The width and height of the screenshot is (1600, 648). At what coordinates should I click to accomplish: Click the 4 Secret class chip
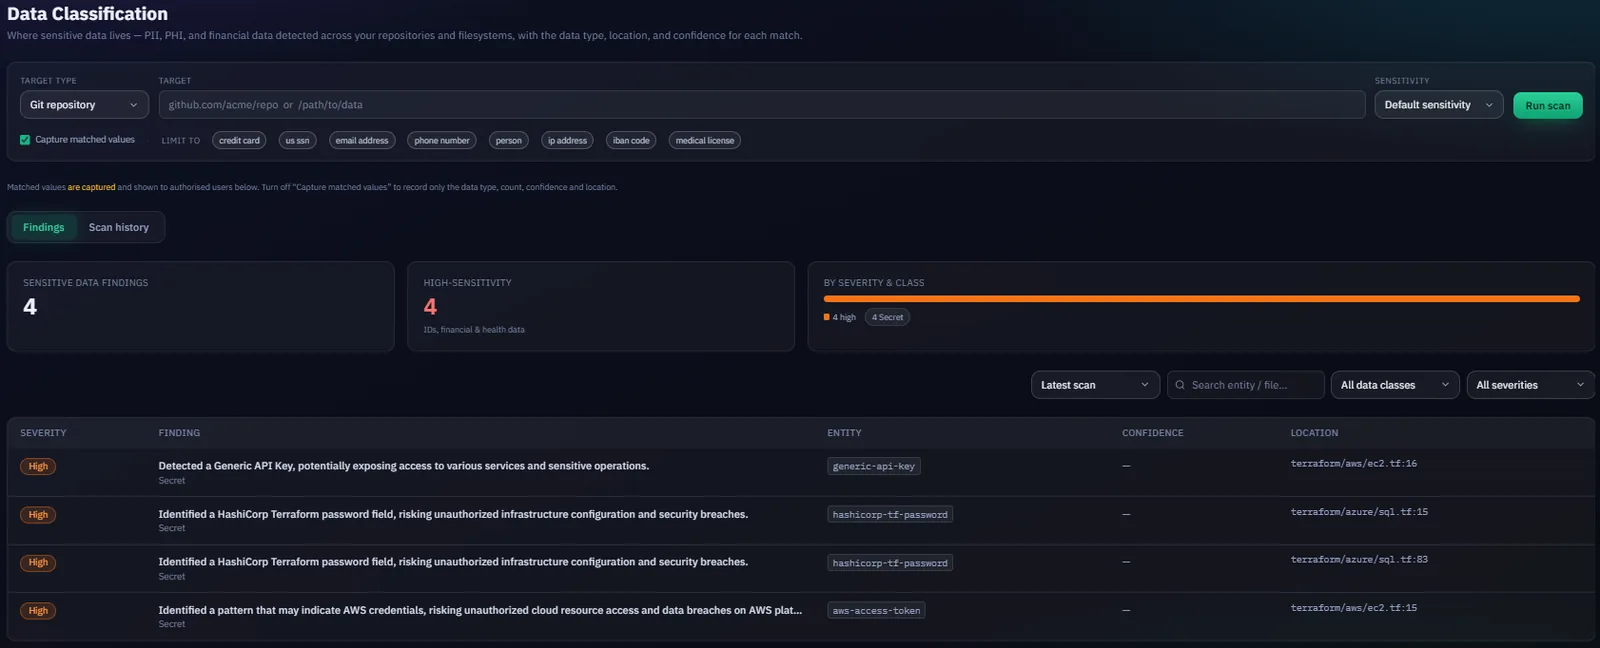[887, 317]
